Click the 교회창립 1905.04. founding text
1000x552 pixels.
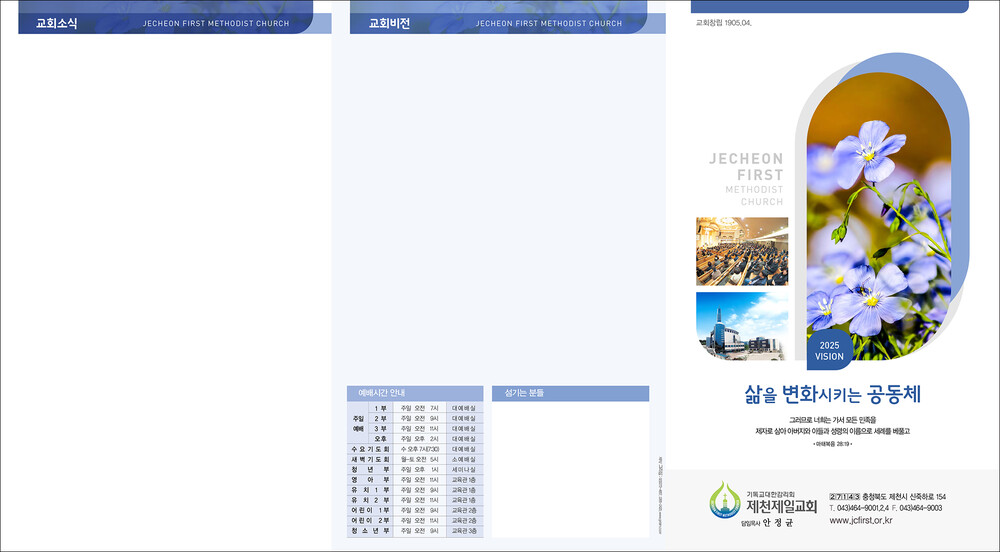[723, 22]
